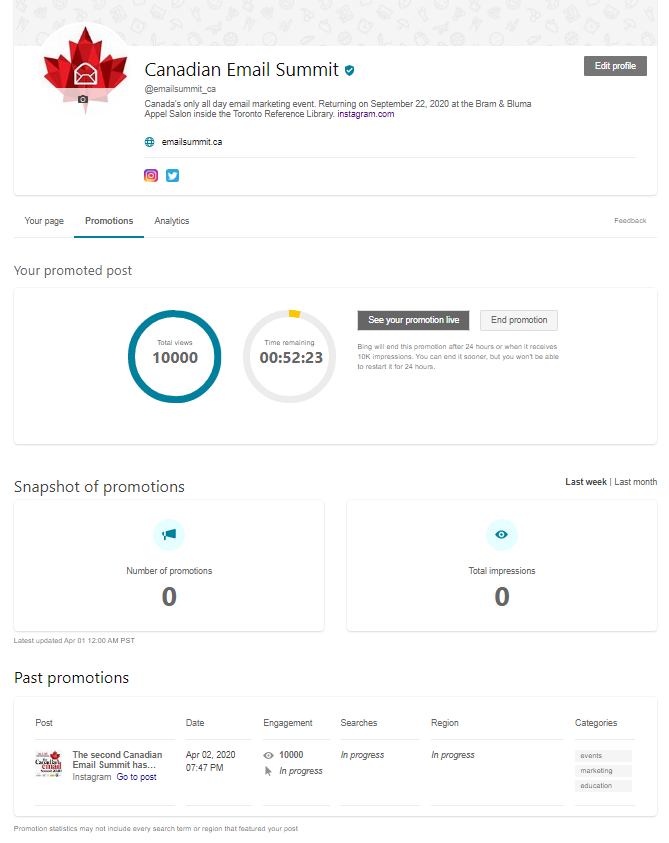The width and height of the screenshot is (669, 843).
Task: Click the past promotion post thumbnail
Action: coord(48,764)
